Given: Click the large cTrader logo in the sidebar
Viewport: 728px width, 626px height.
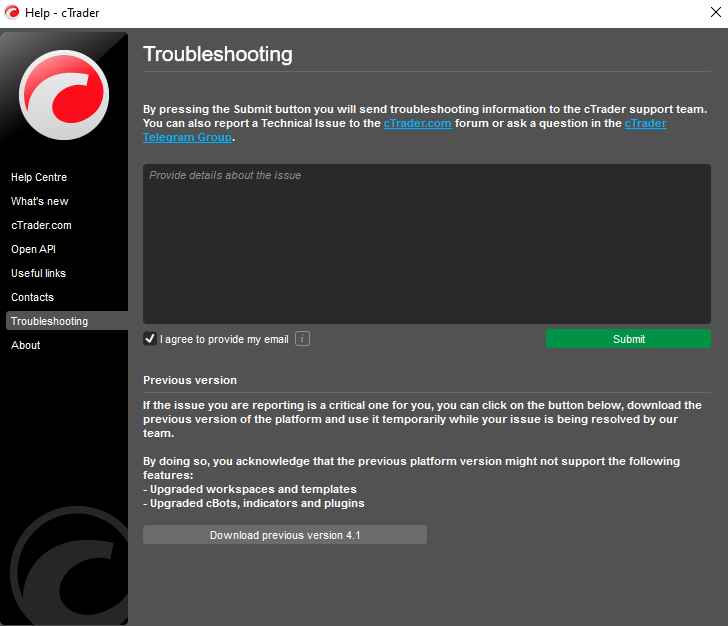Looking at the screenshot, I should [x=64, y=95].
